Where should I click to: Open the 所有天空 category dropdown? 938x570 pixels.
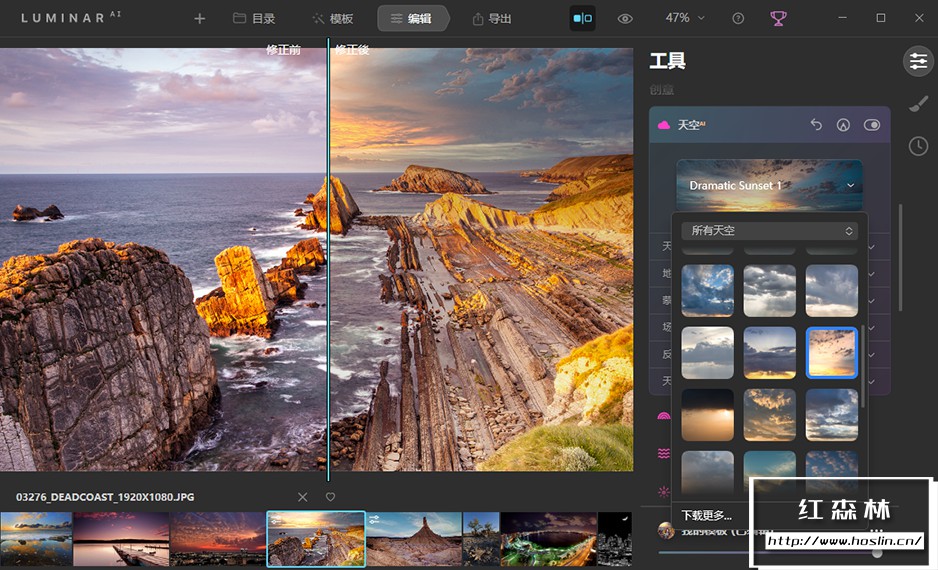[x=769, y=230]
